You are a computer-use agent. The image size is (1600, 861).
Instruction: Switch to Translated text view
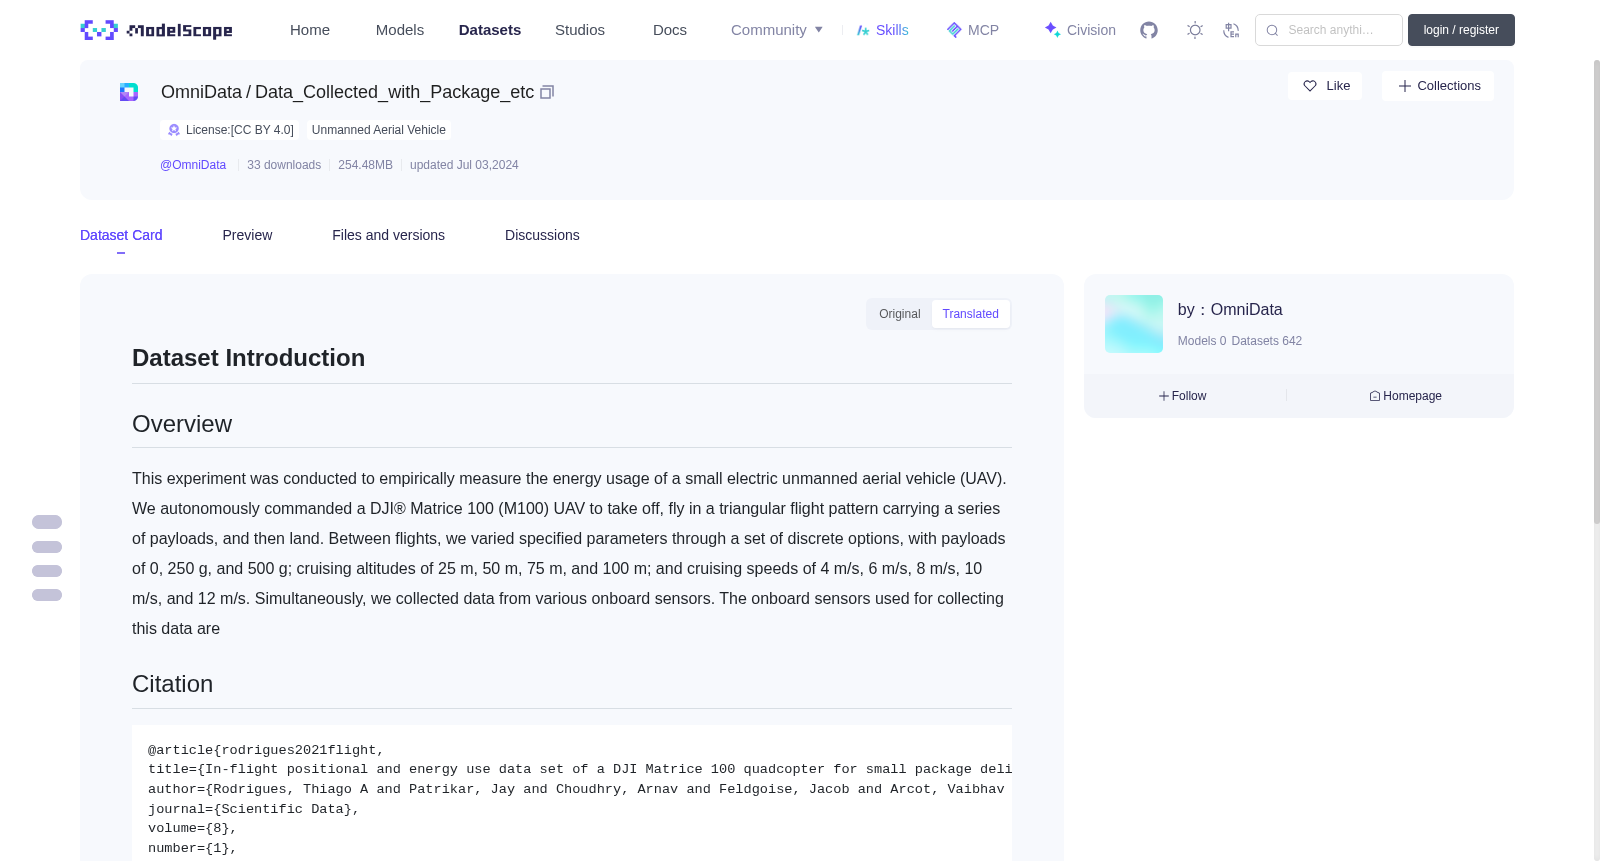[970, 314]
